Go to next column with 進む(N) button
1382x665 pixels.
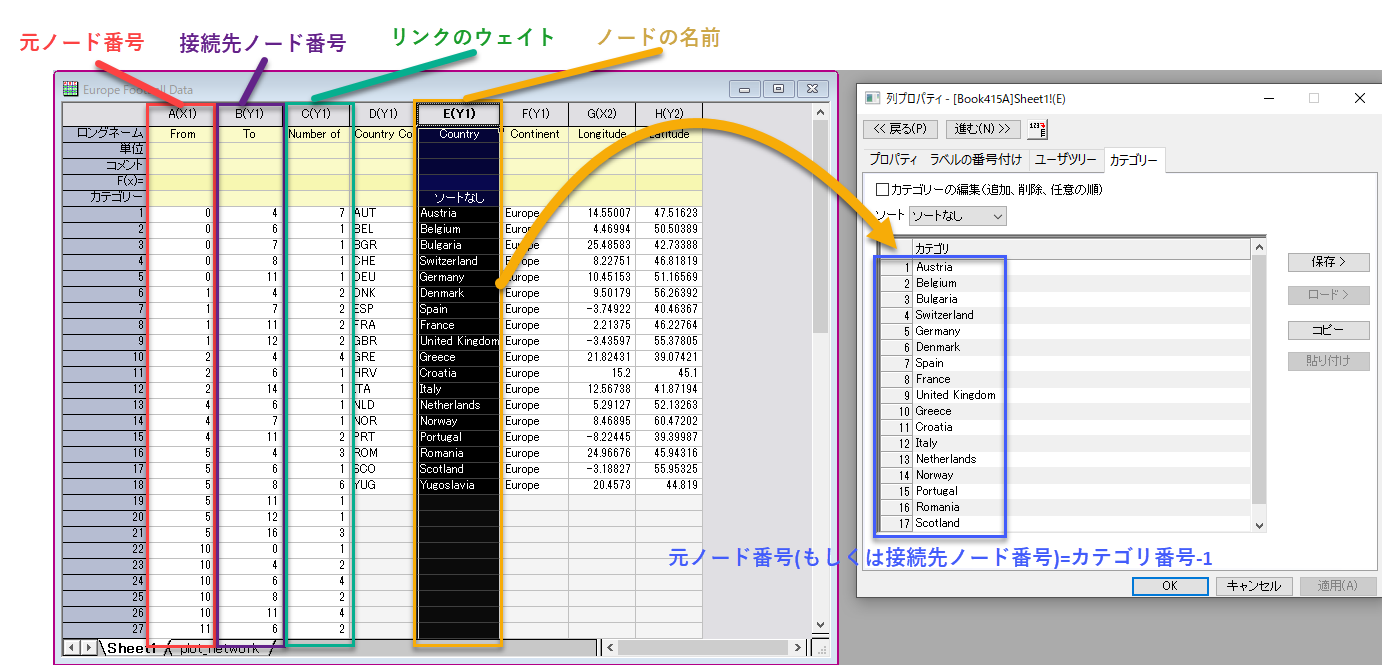click(984, 129)
